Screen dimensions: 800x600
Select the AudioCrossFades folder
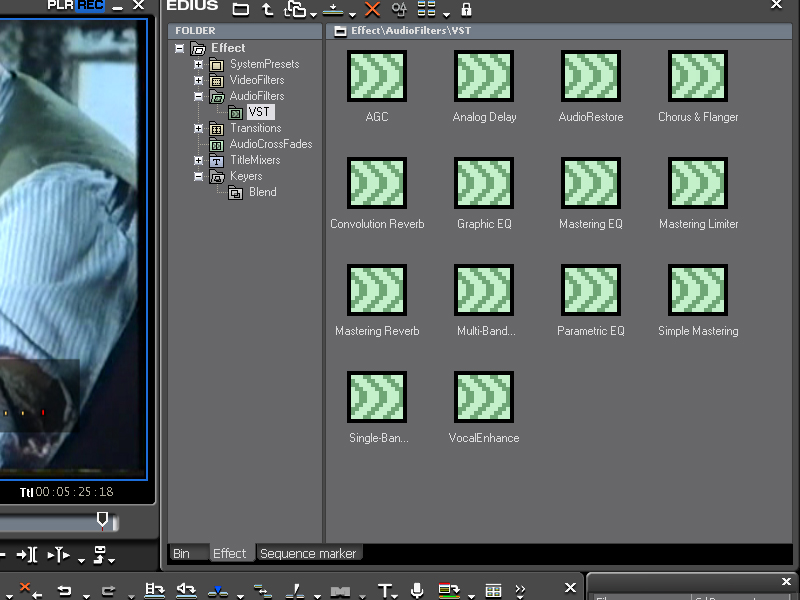[270, 144]
